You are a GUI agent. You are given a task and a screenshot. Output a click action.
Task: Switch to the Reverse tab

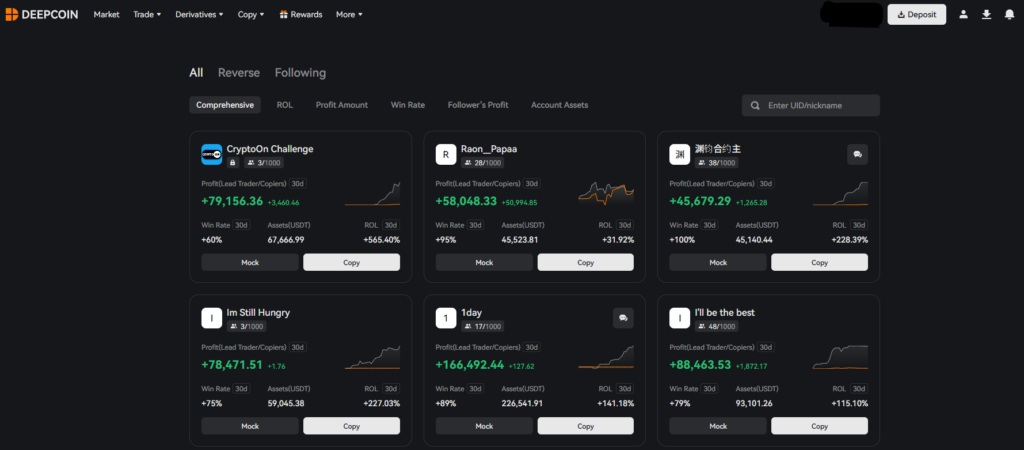(x=239, y=72)
